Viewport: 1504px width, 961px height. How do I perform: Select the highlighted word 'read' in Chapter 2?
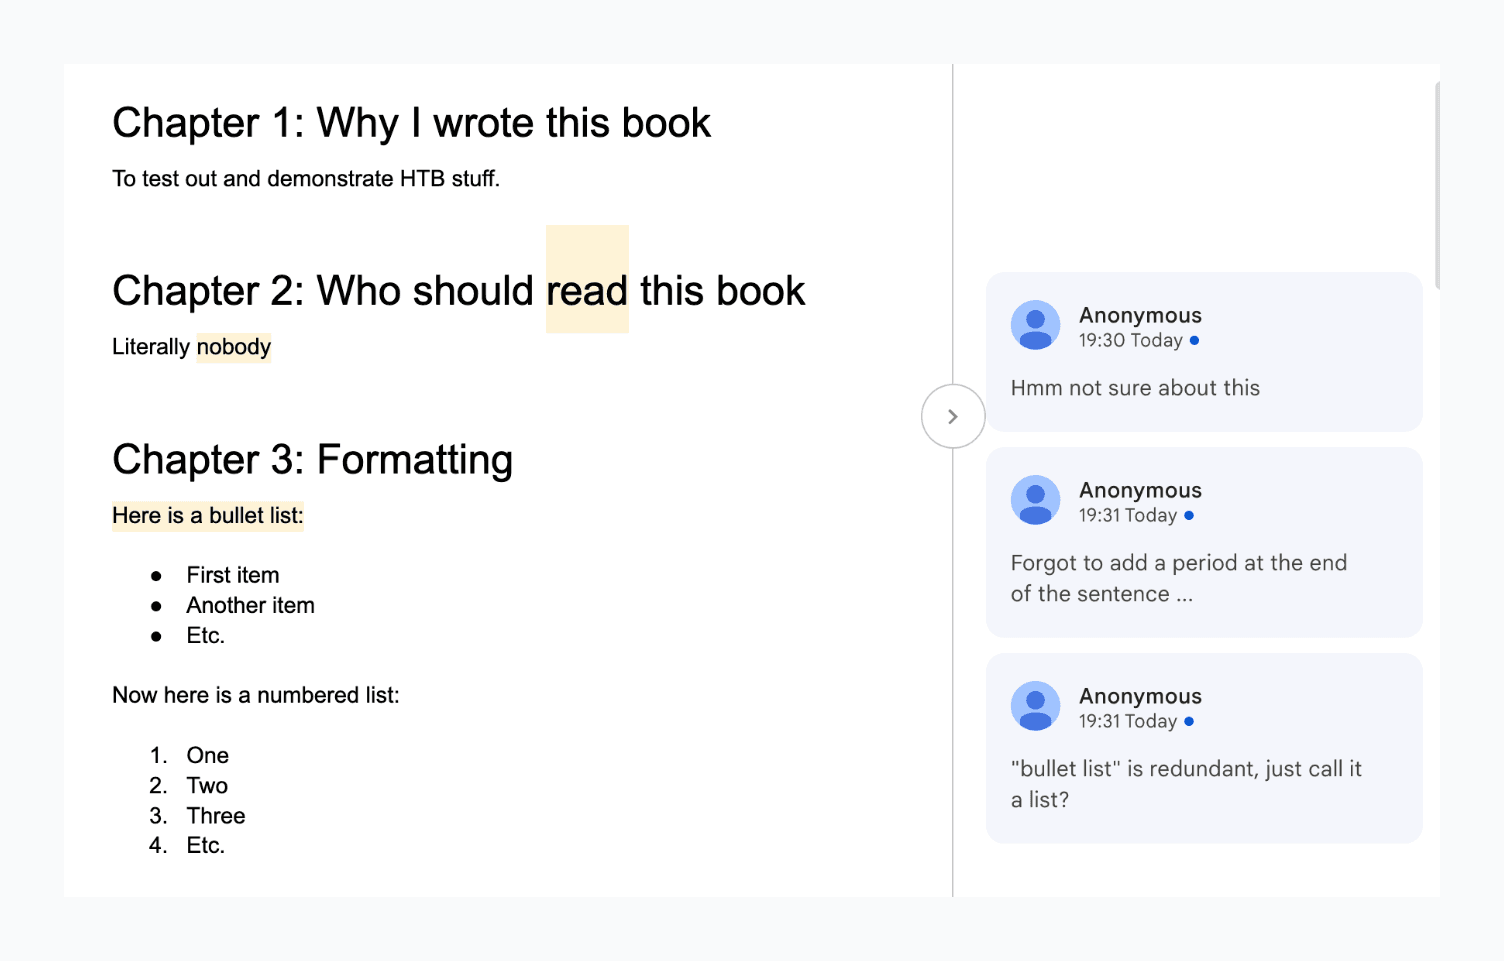pyautogui.click(x=586, y=291)
